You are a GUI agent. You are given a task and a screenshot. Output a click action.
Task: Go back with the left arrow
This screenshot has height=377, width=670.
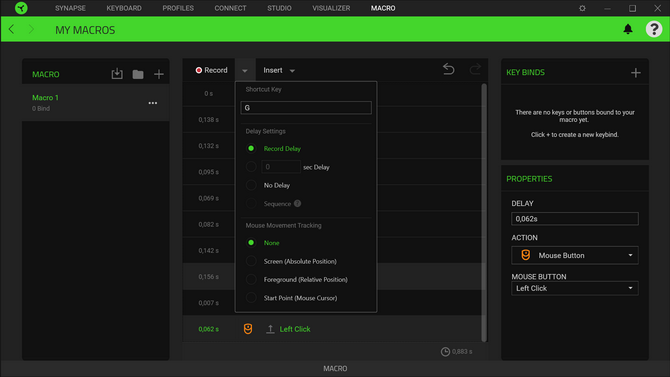pos(12,29)
